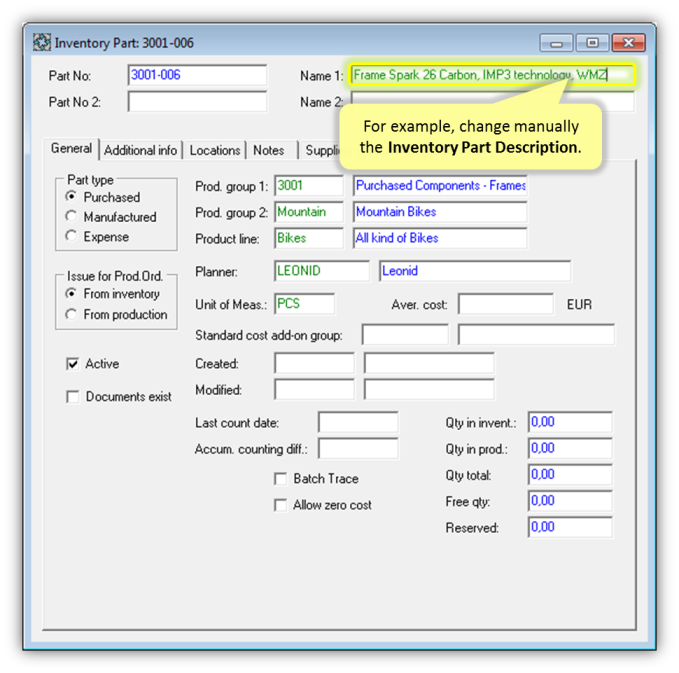Click the Unit of Meas. field PCS
679x673 pixels.
click(304, 304)
